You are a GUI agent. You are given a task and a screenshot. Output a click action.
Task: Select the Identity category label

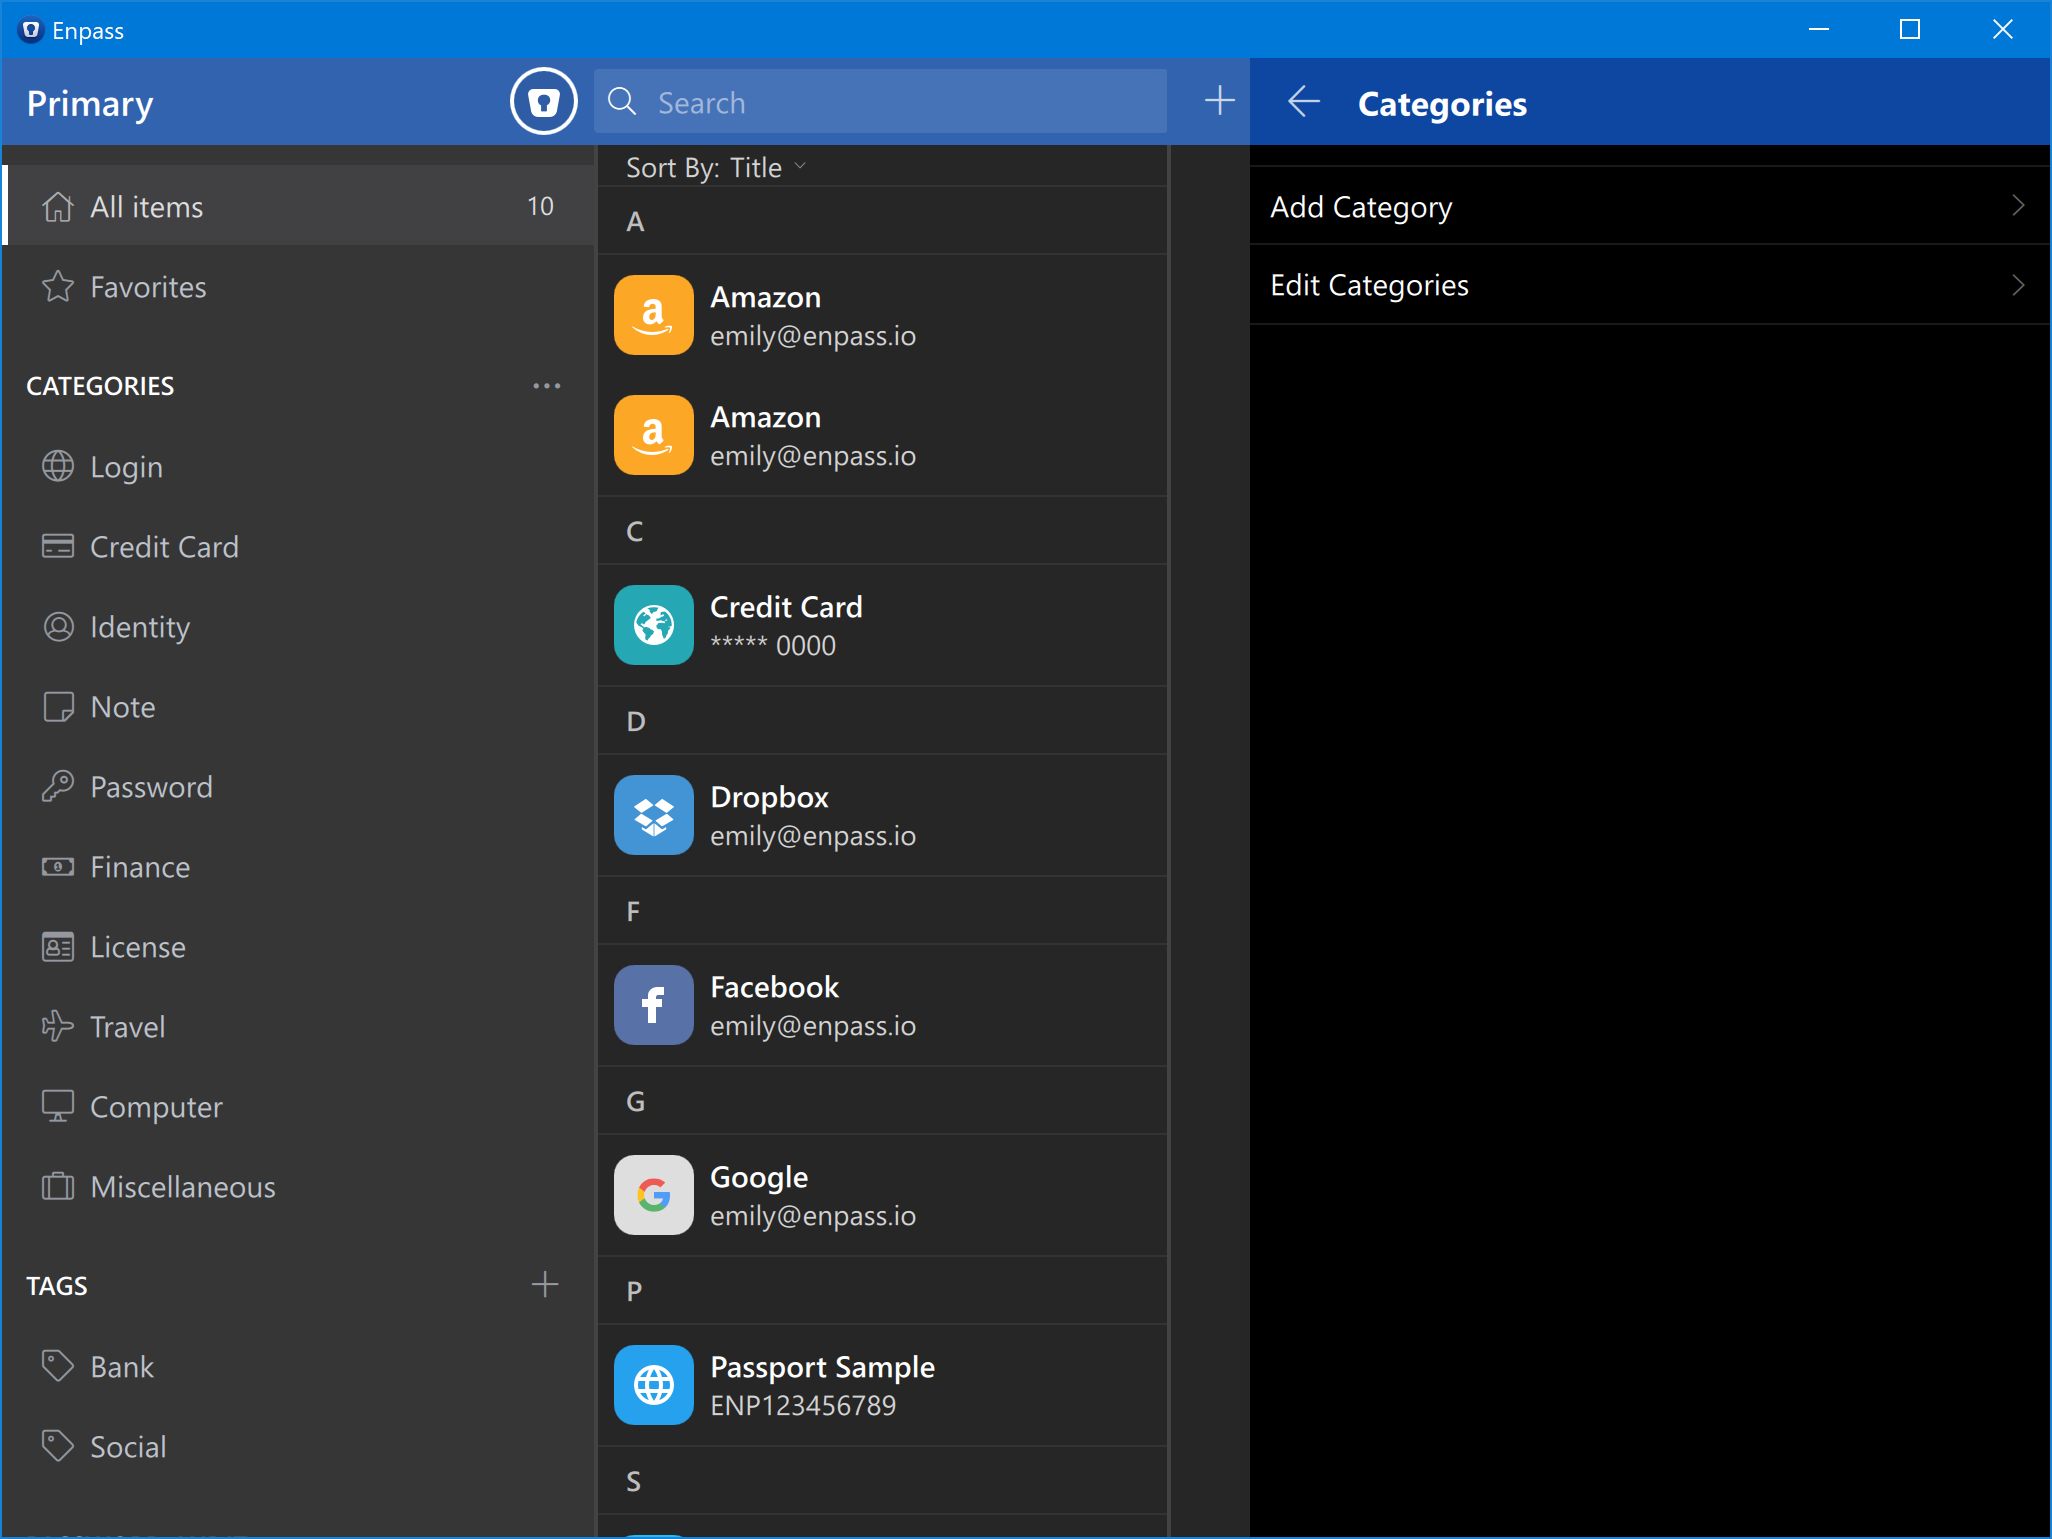point(140,627)
